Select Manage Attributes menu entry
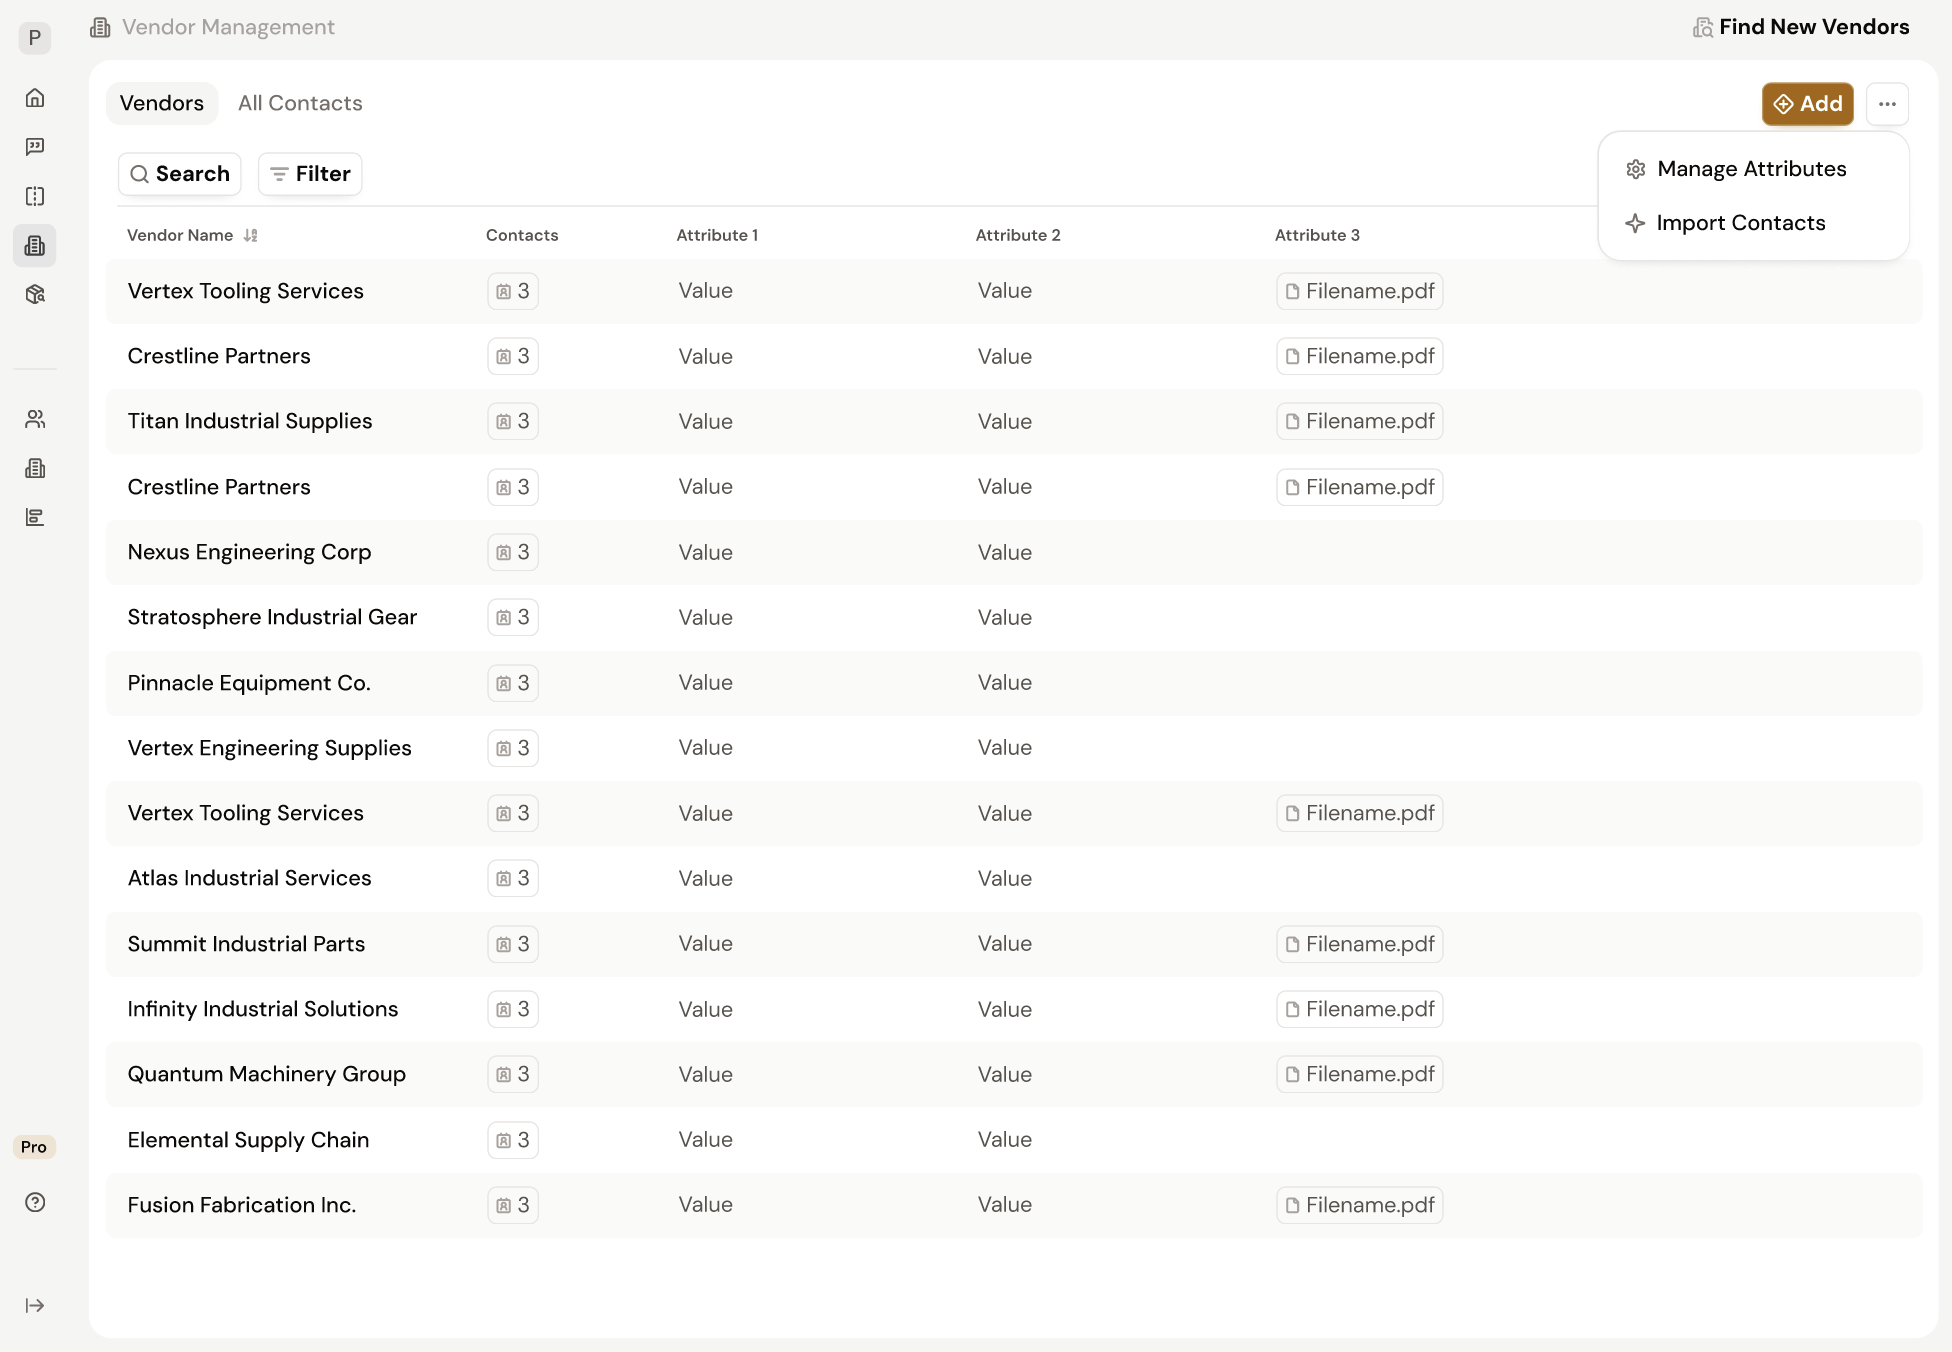The height and width of the screenshot is (1352, 1952). [x=1751, y=169]
